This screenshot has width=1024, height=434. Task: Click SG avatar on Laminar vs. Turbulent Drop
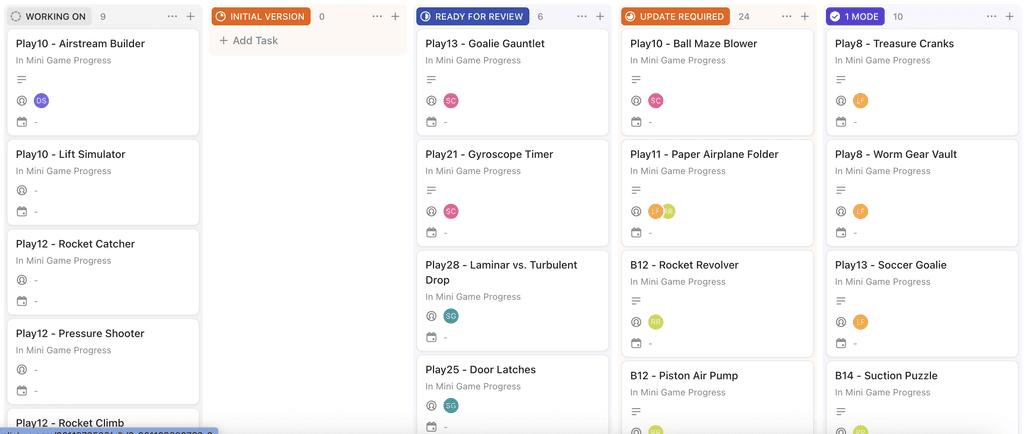click(451, 317)
